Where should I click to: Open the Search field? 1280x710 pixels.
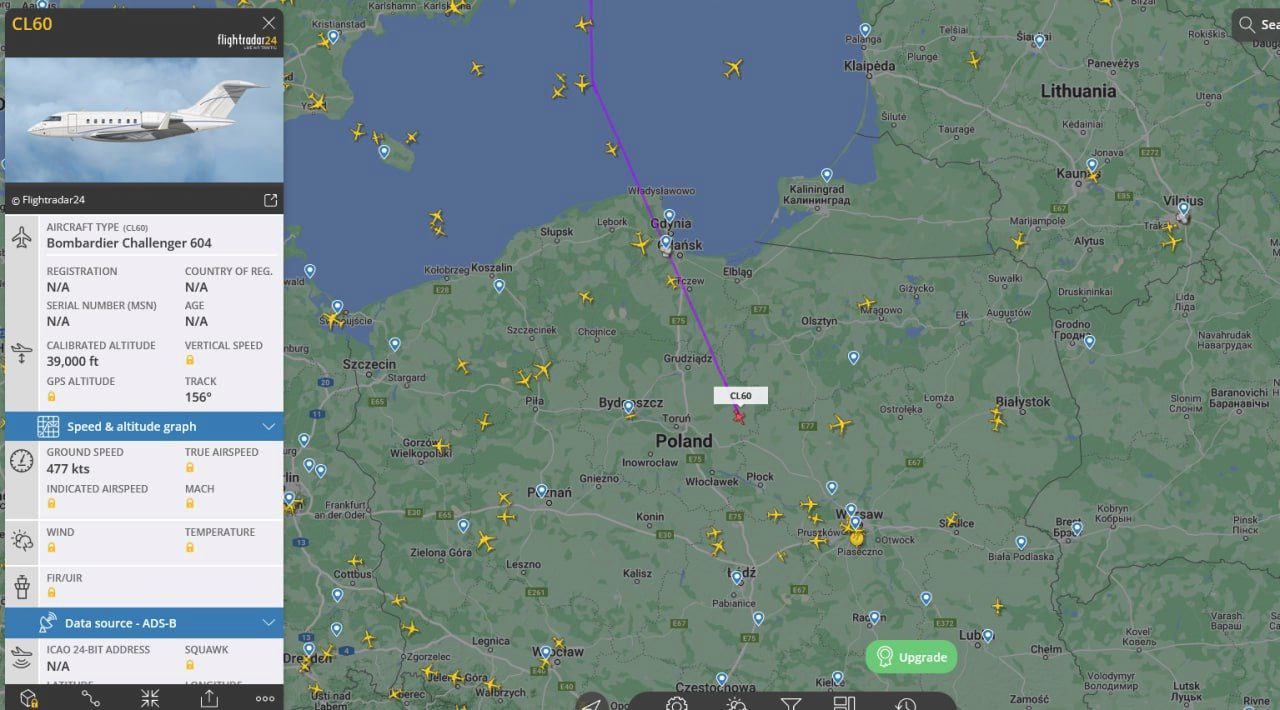point(1257,25)
